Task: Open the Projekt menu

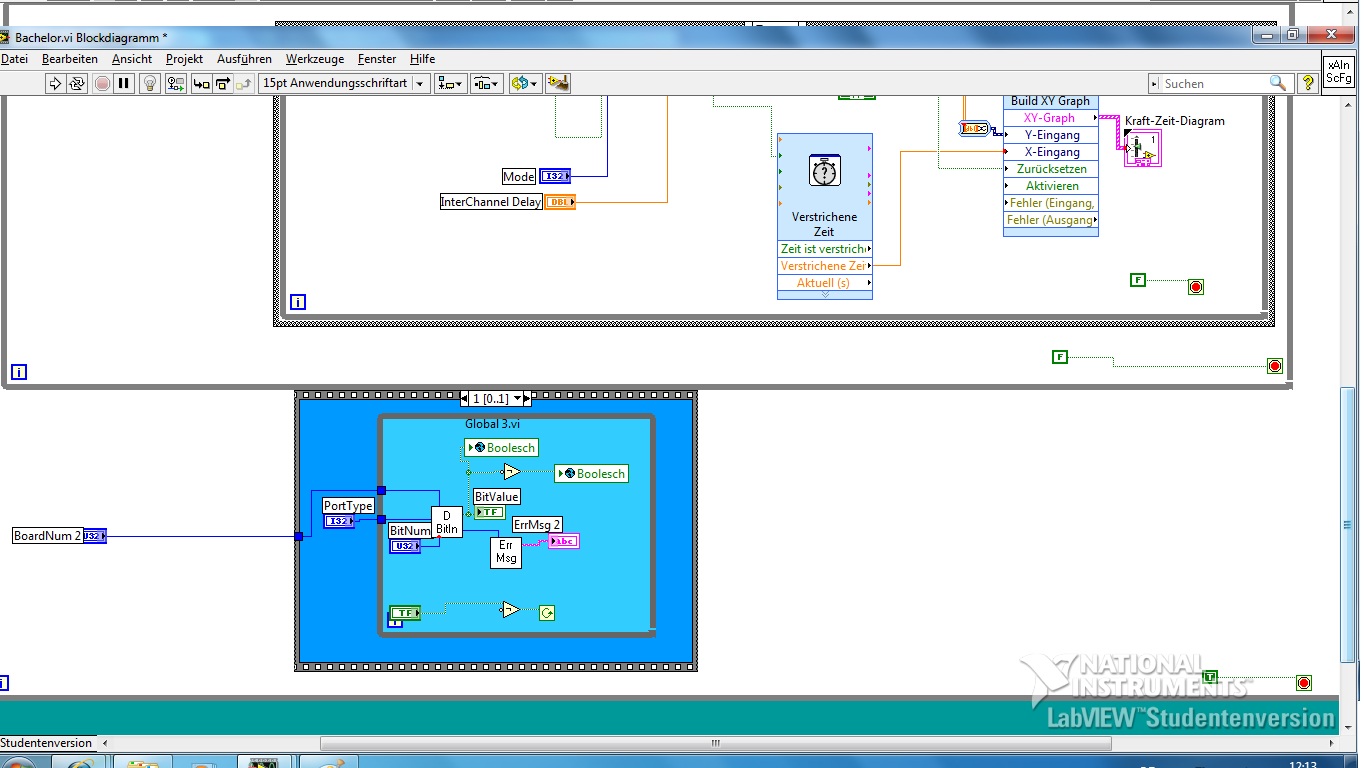Action: [185, 59]
